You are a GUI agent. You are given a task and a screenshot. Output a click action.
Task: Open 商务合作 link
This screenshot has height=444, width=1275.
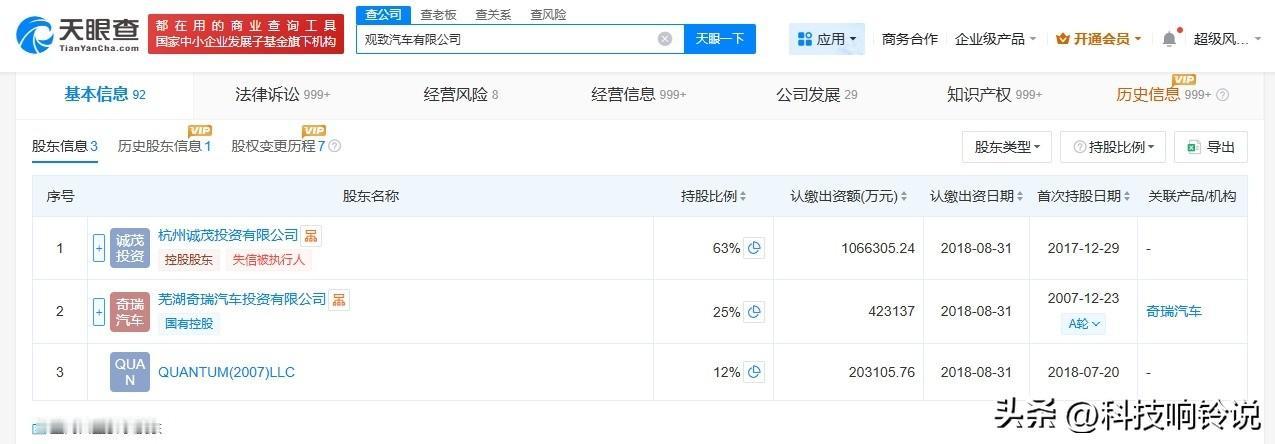pyautogui.click(x=910, y=39)
